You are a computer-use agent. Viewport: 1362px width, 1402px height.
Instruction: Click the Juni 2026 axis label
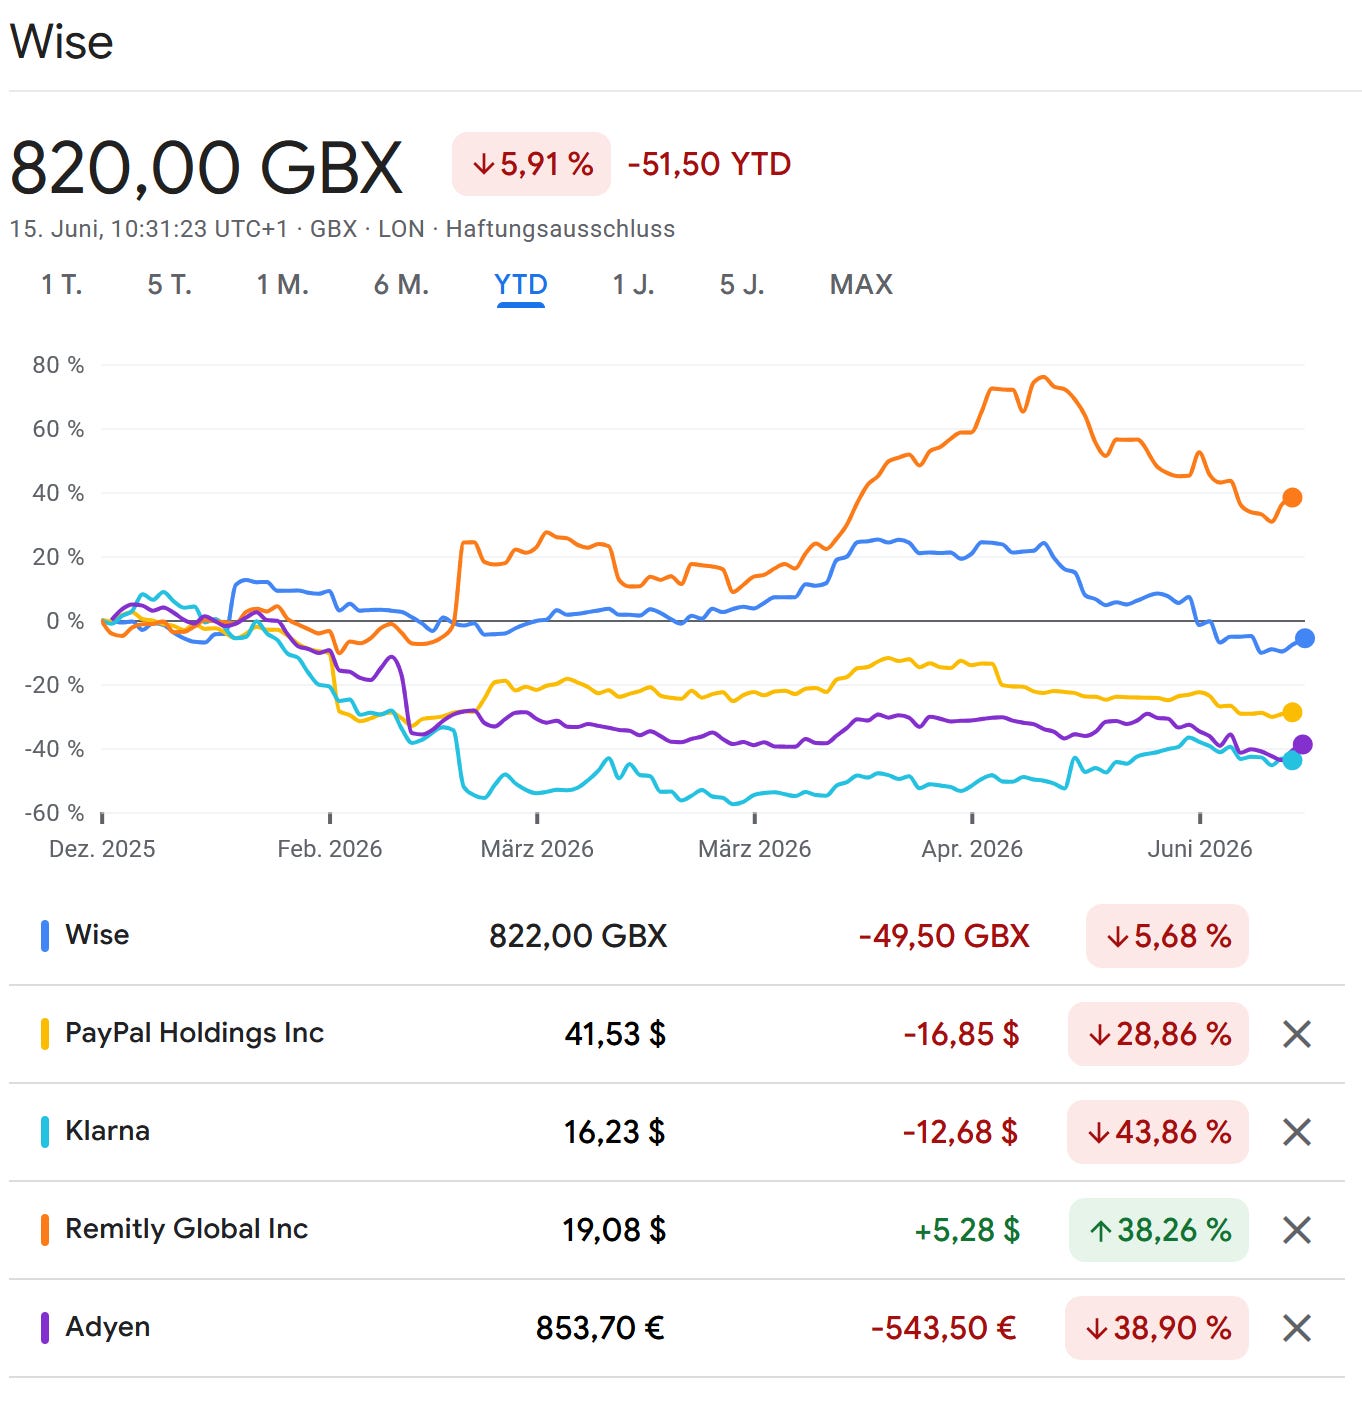pyautogui.click(x=1200, y=849)
